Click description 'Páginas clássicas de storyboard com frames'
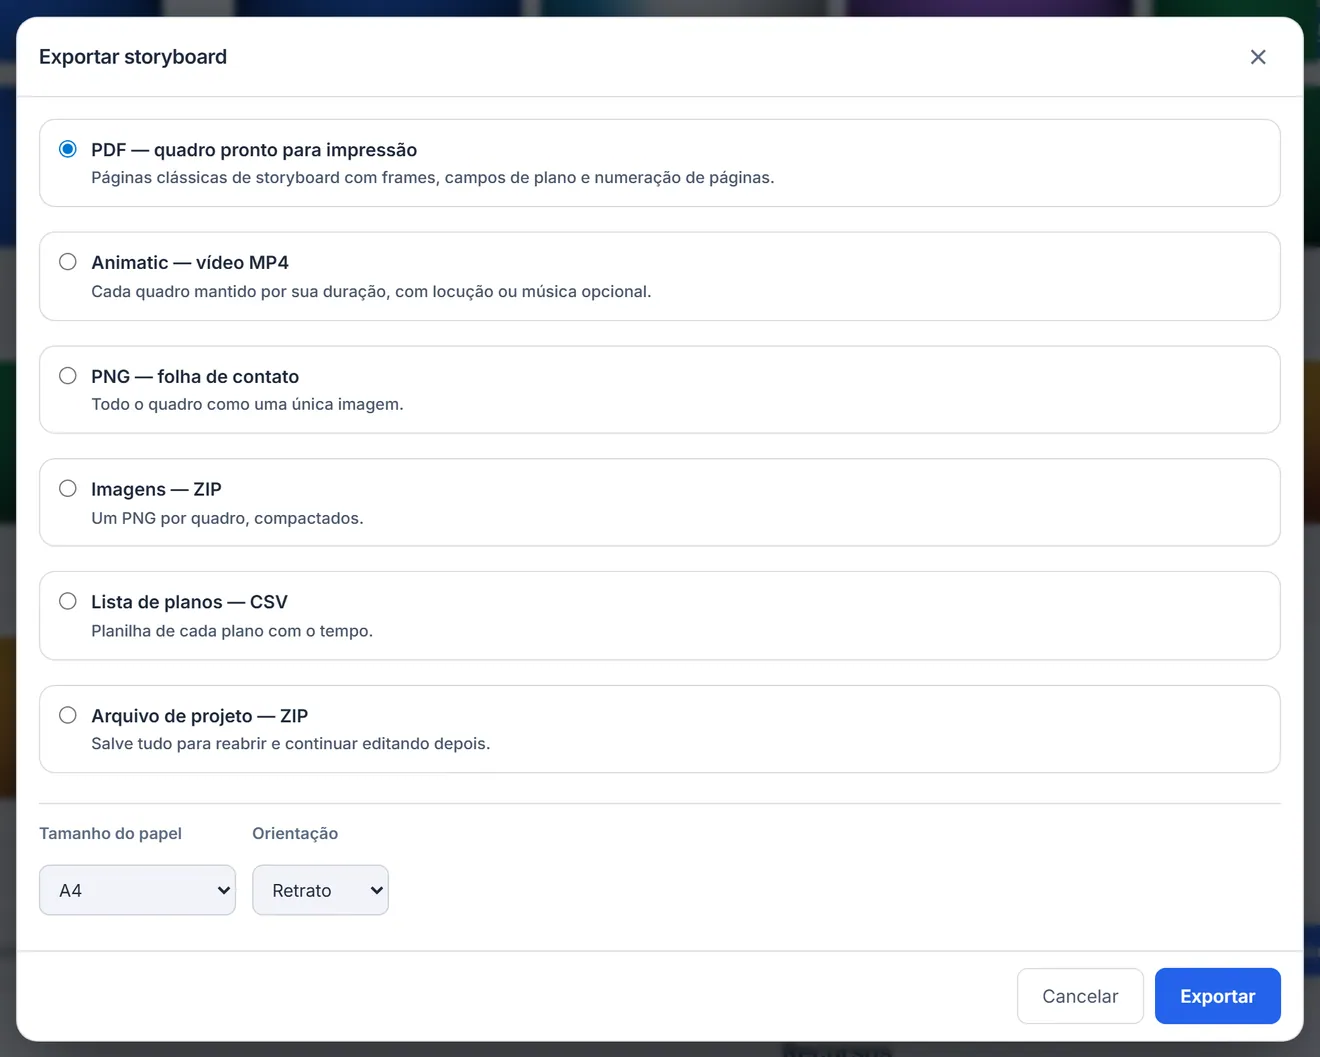The height and width of the screenshot is (1057, 1320). (265, 178)
